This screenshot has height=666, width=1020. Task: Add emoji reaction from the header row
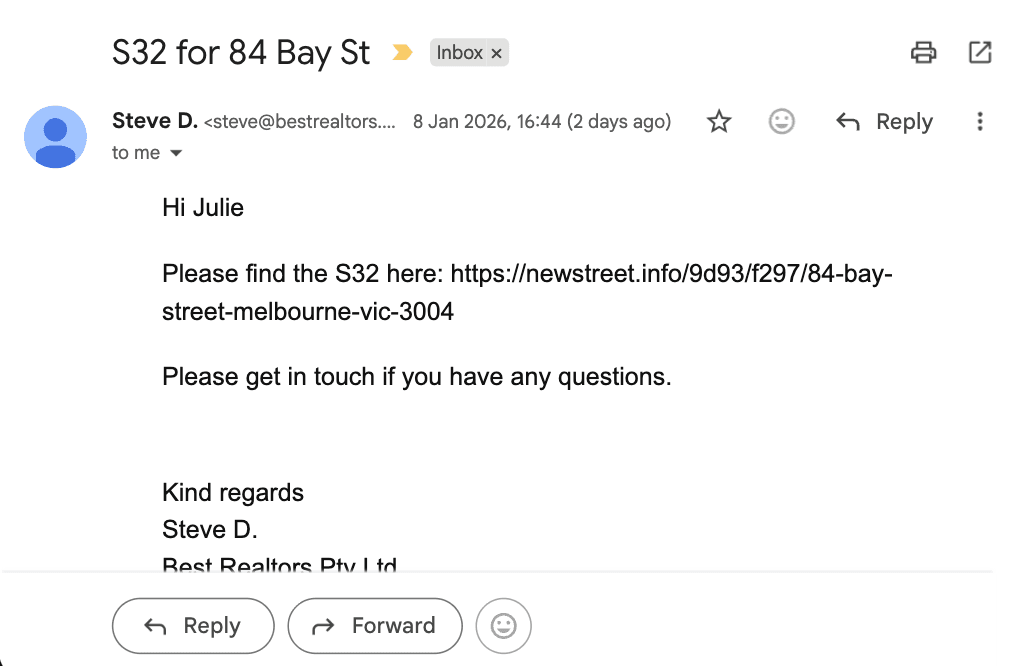tap(781, 122)
